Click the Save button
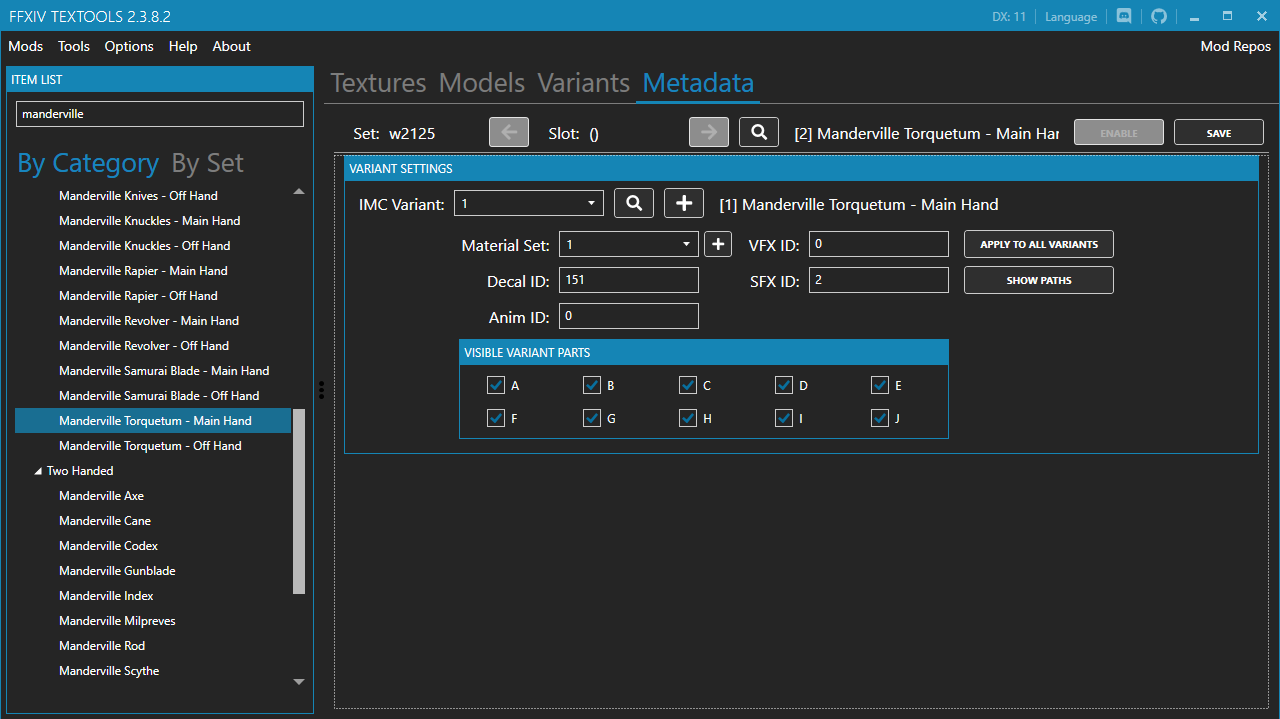Viewport: 1280px width, 719px height. pyautogui.click(x=1219, y=133)
